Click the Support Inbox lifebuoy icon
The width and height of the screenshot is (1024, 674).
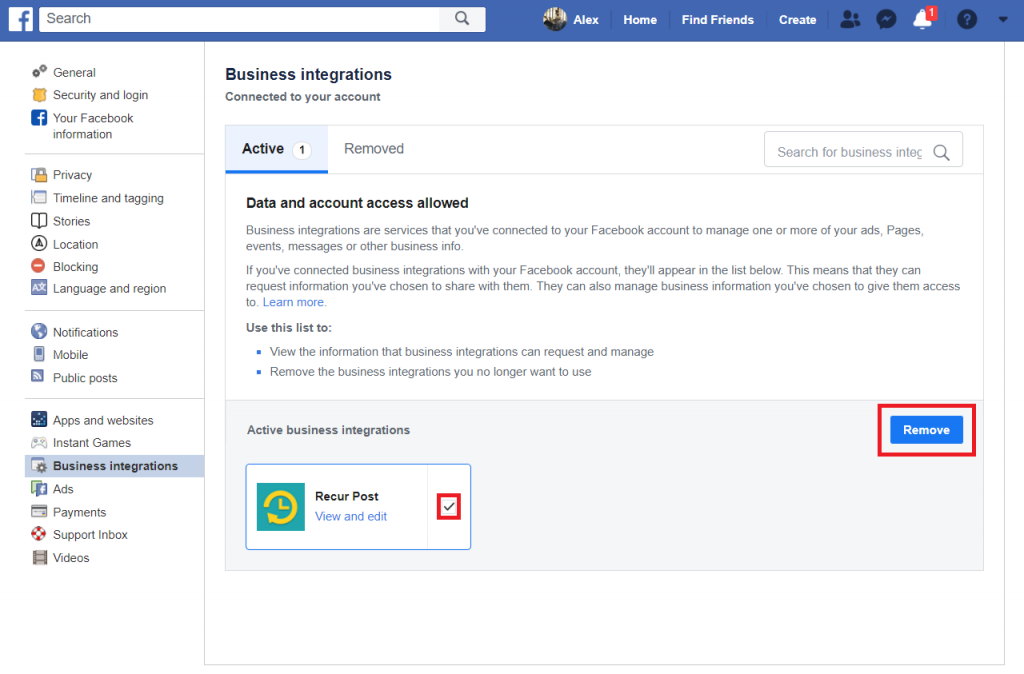tap(39, 534)
